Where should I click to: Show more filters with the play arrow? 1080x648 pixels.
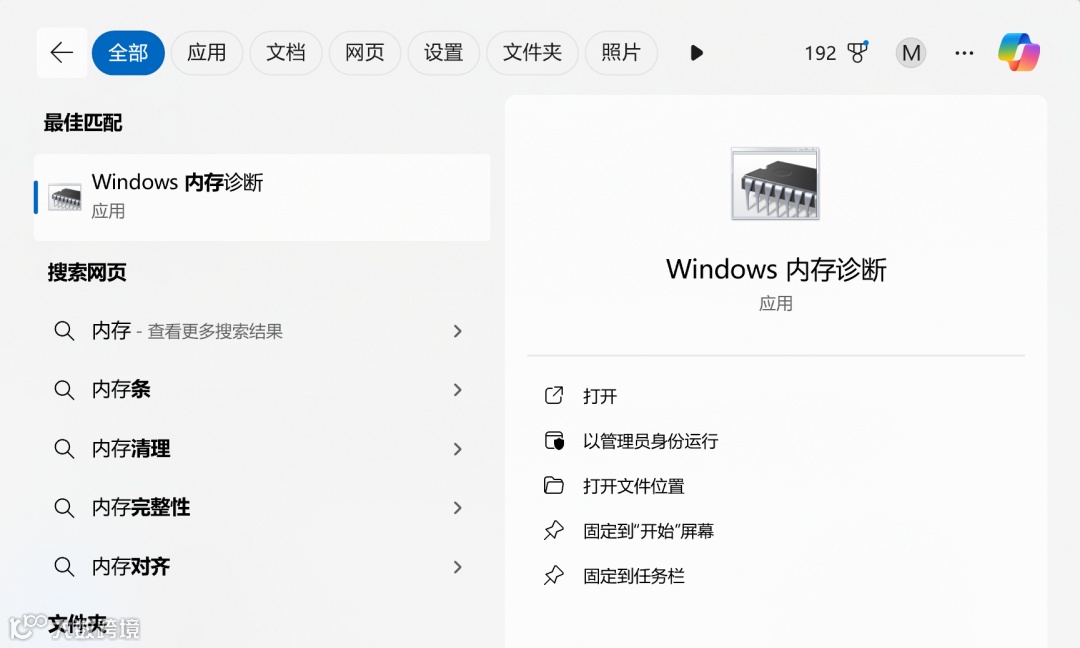(x=696, y=53)
